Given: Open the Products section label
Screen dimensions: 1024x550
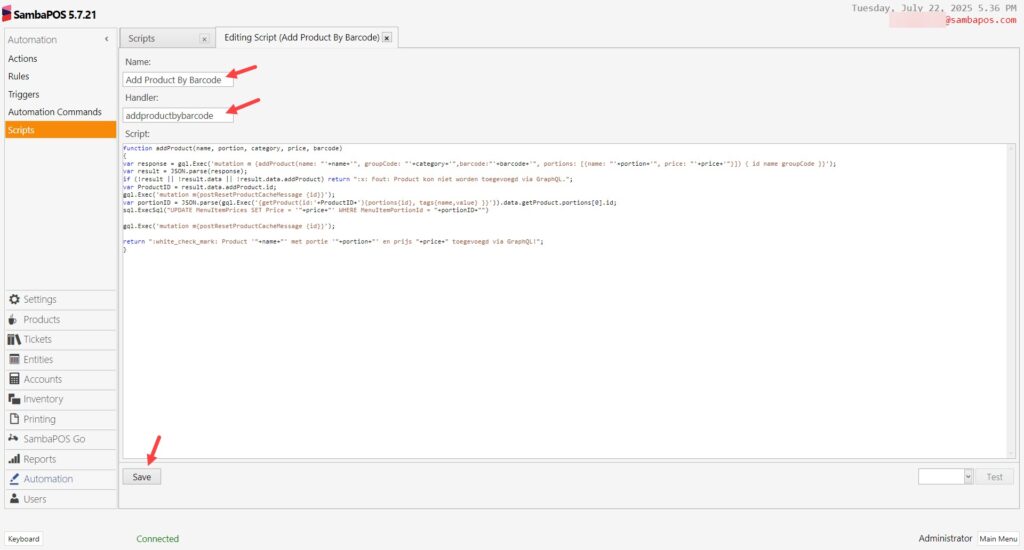Looking at the screenshot, I should [42, 319].
